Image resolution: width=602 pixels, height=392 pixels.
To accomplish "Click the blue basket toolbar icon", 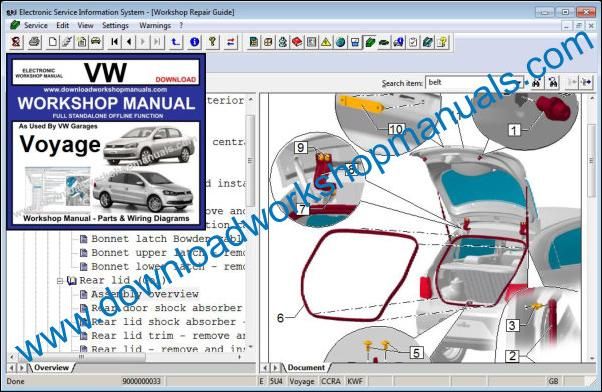I will pyautogui.click(x=355, y=42).
